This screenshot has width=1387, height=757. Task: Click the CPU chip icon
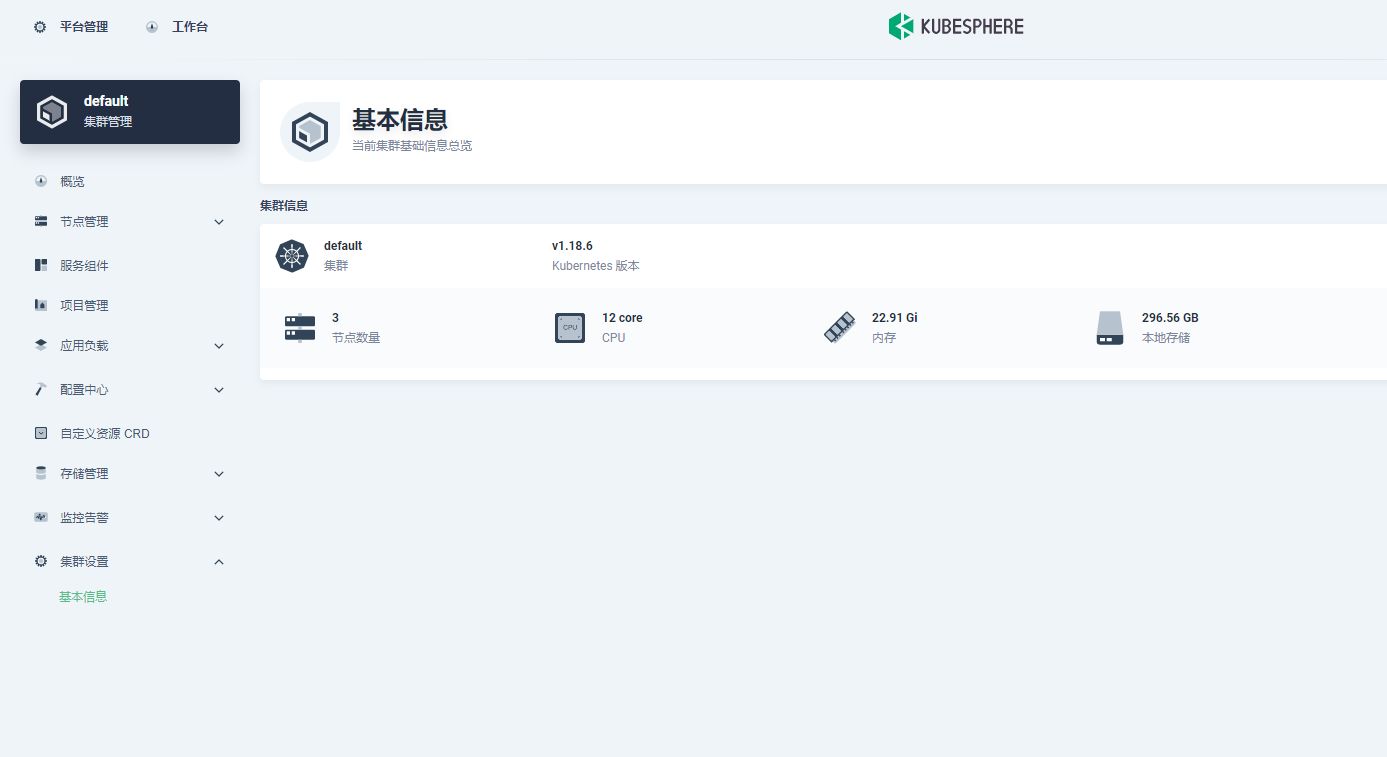tap(570, 328)
